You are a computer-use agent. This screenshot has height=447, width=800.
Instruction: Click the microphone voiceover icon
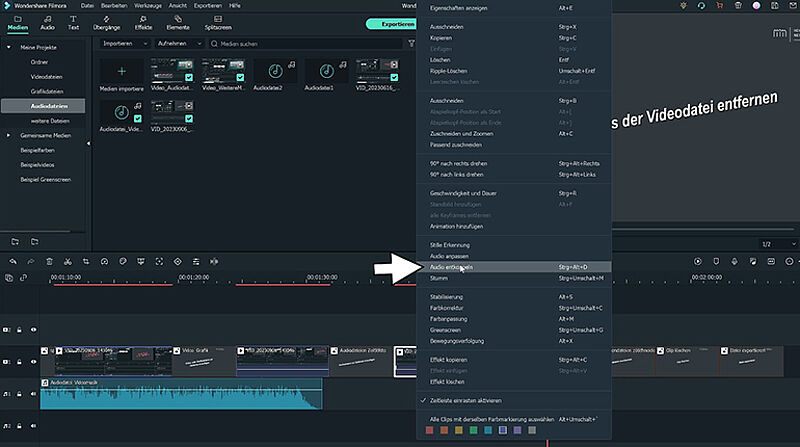click(x=734, y=261)
